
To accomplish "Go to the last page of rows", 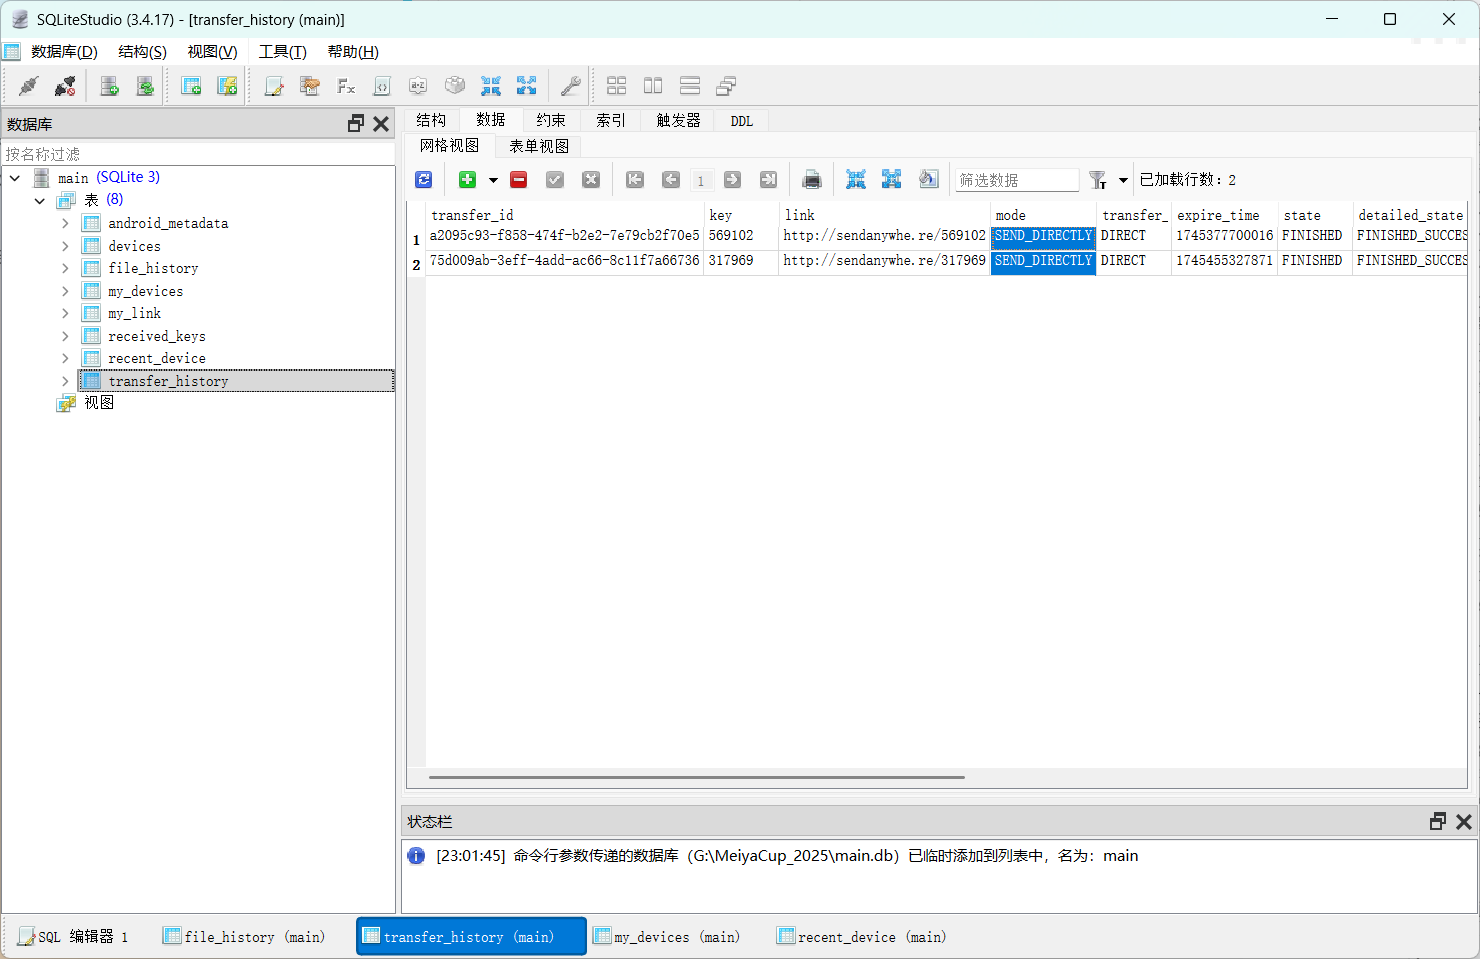I will coord(768,180).
